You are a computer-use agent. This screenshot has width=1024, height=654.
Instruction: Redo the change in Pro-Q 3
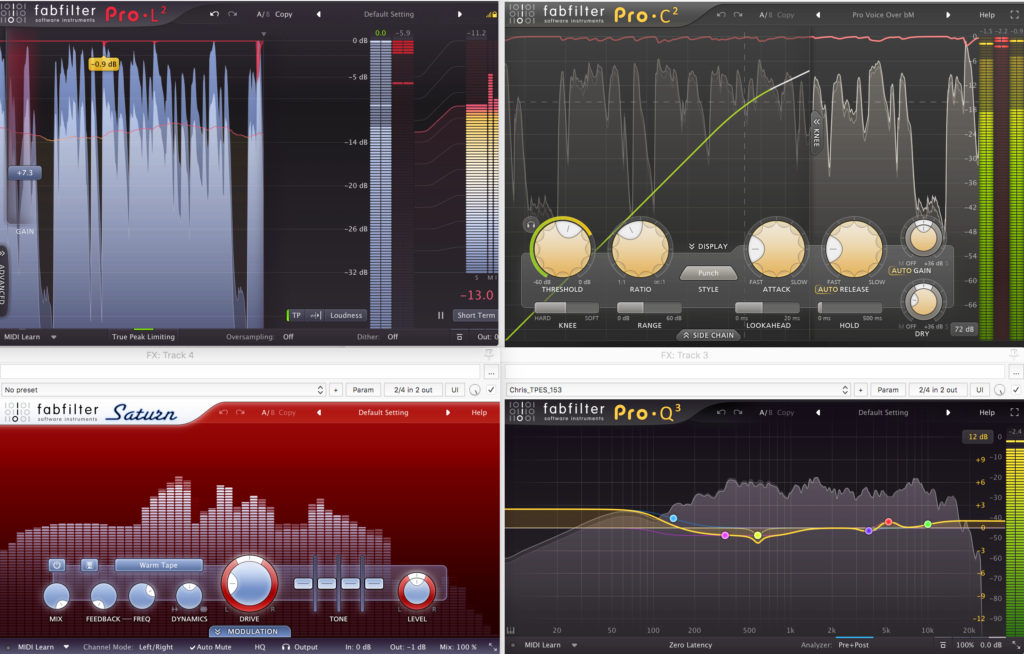[739, 412]
